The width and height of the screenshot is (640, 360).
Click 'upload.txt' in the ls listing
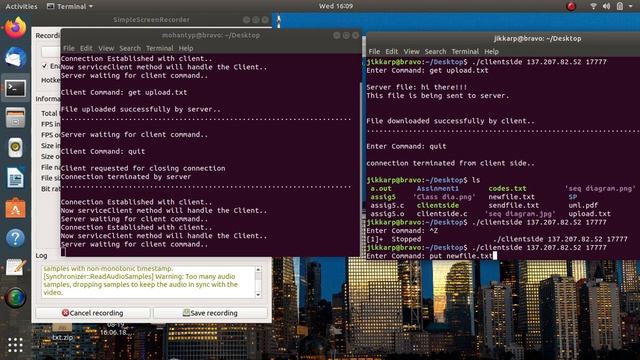pos(589,213)
